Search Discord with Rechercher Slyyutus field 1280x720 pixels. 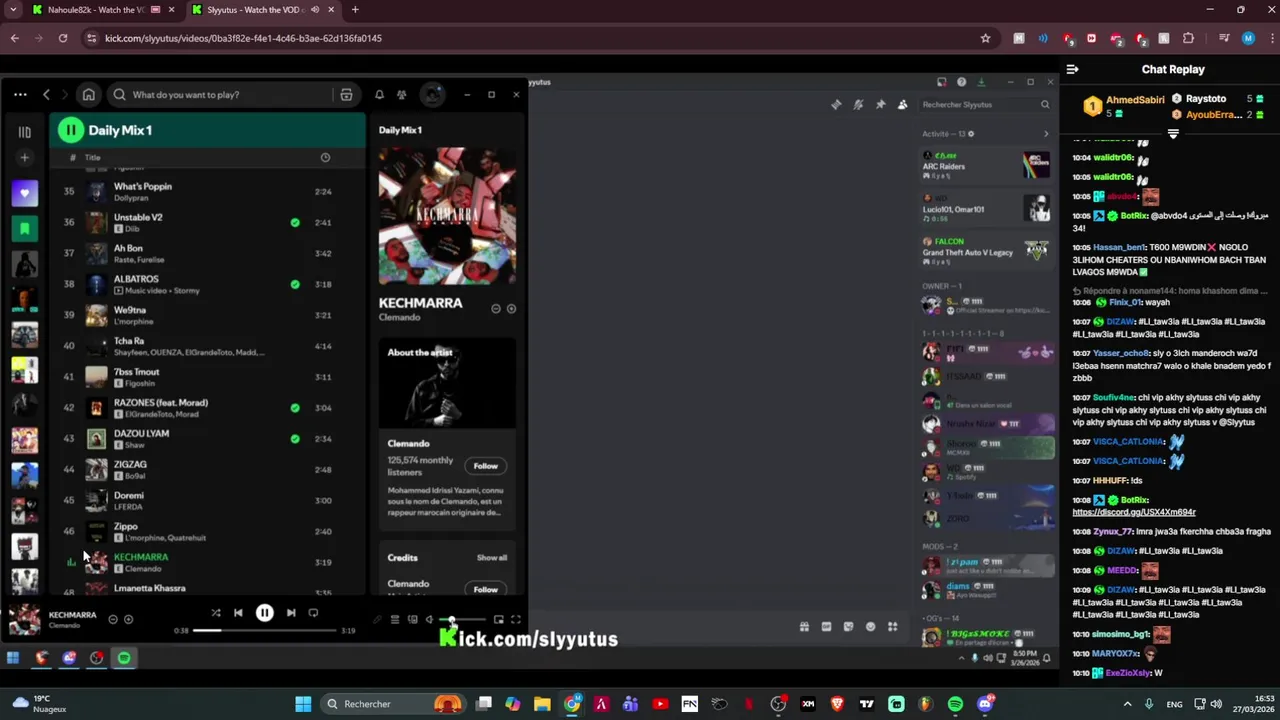985,105
